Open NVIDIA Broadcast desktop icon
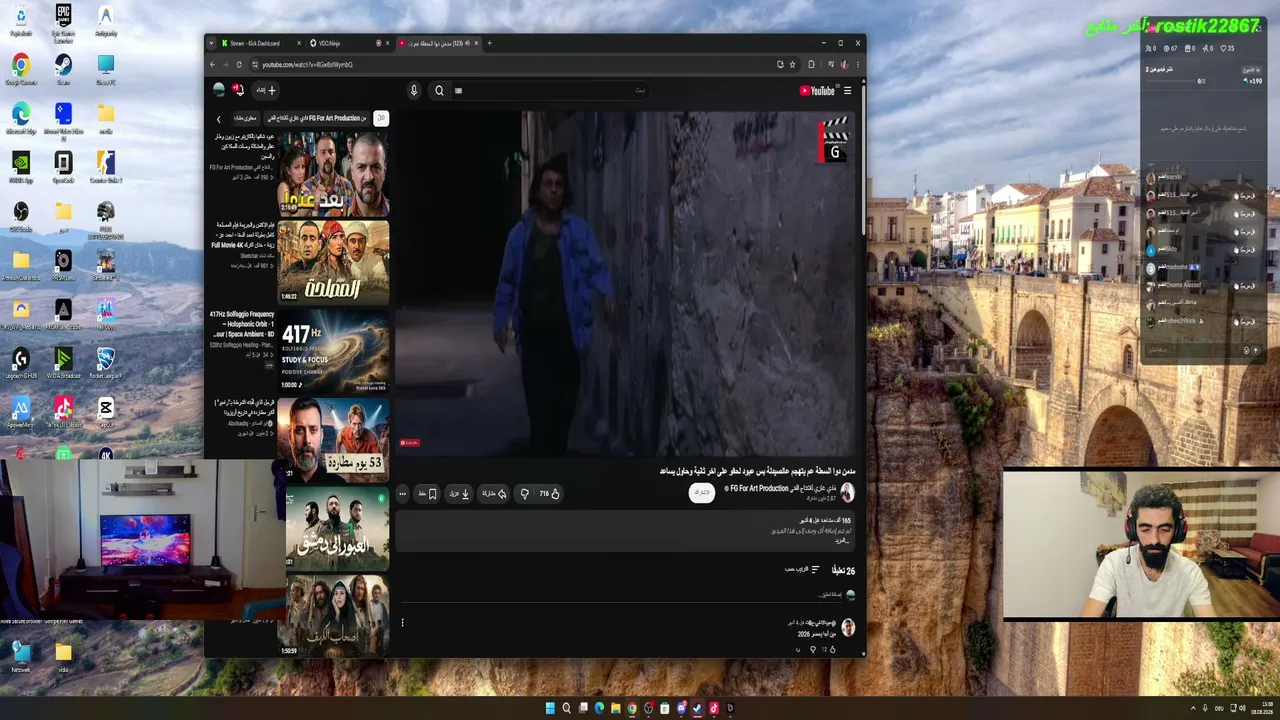Screen dimensions: 1280x720 [x=63, y=361]
